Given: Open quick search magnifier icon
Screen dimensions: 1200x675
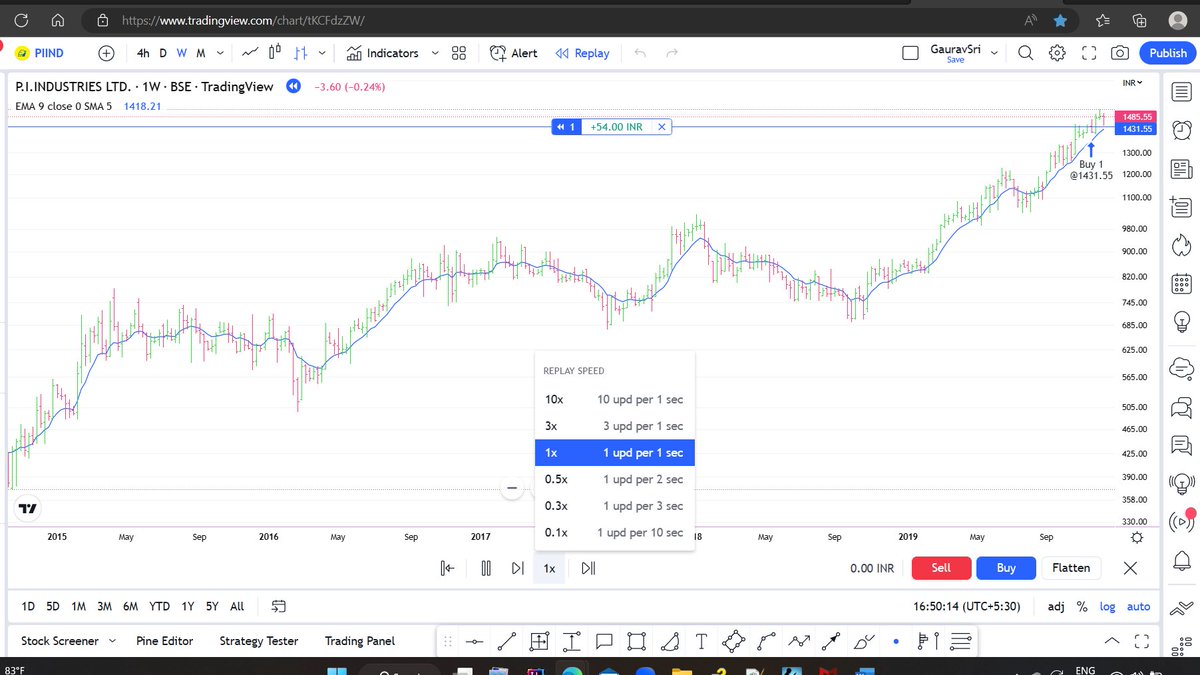Looking at the screenshot, I should pos(1025,53).
